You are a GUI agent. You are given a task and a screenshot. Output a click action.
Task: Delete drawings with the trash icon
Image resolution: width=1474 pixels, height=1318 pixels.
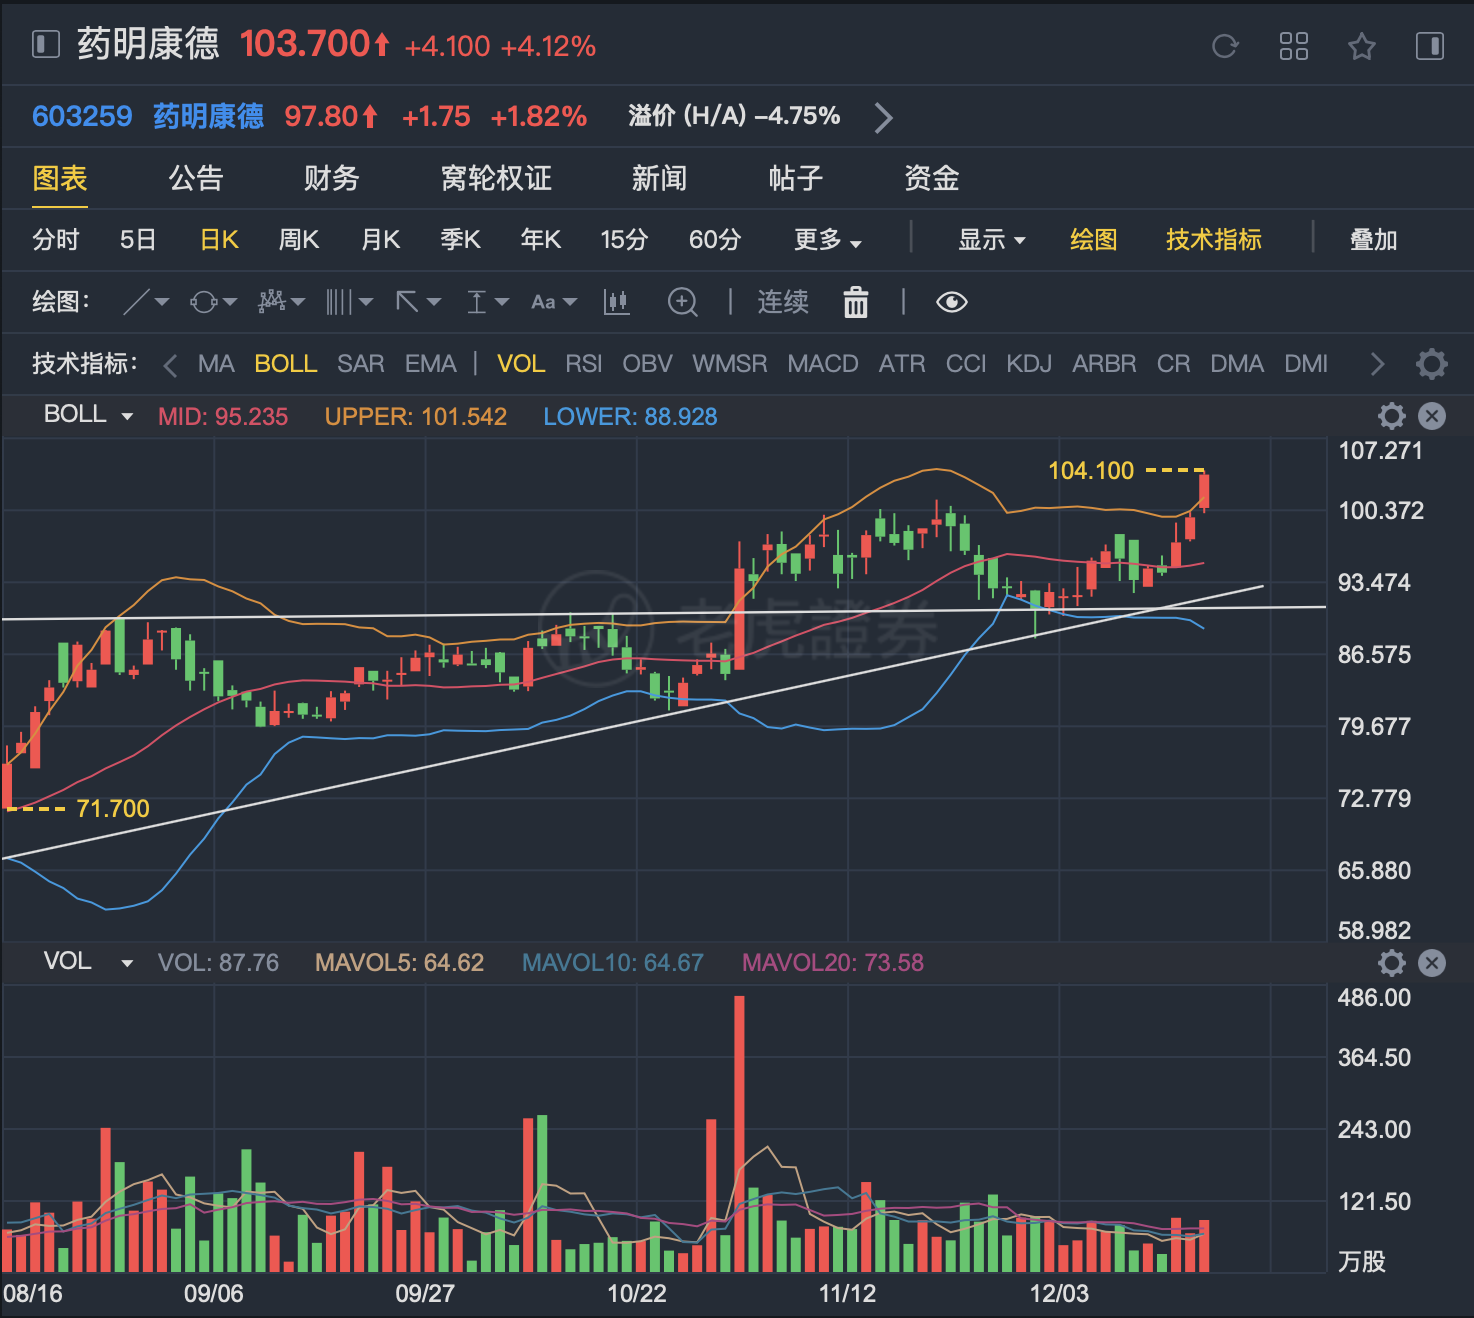(x=856, y=302)
